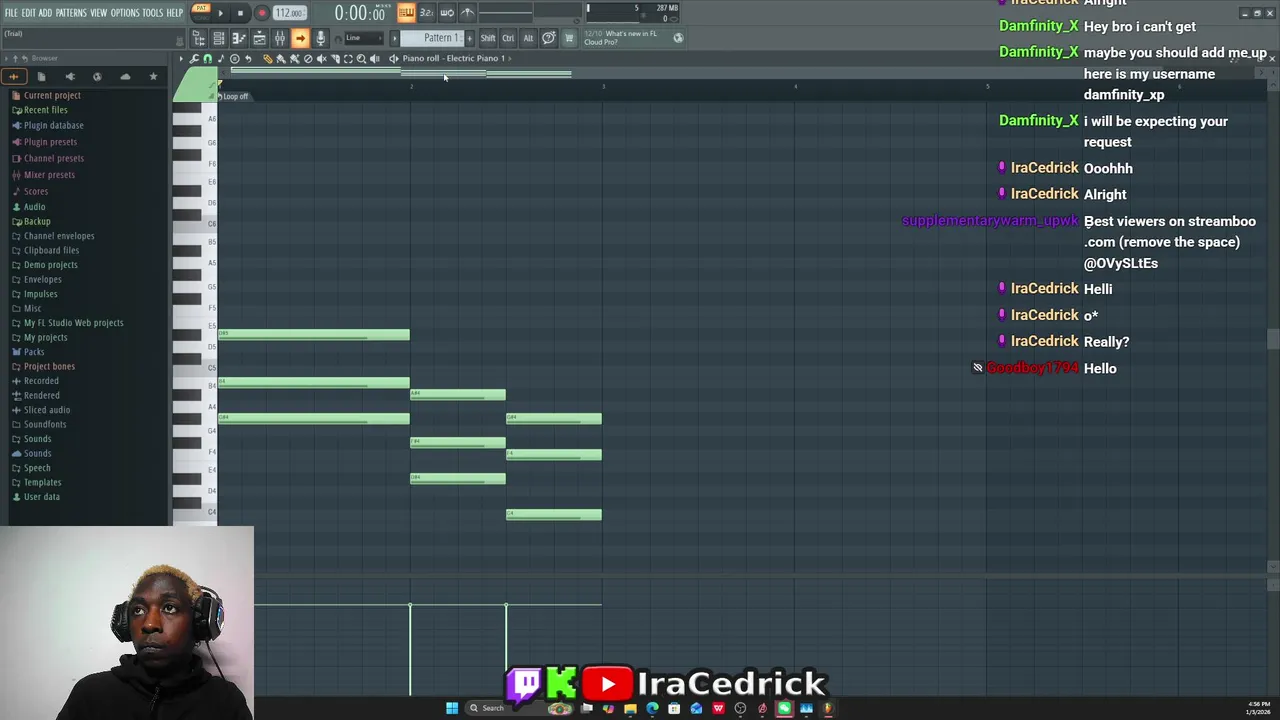Add new pattern with plus button
1280x720 pixels.
[469, 38]
